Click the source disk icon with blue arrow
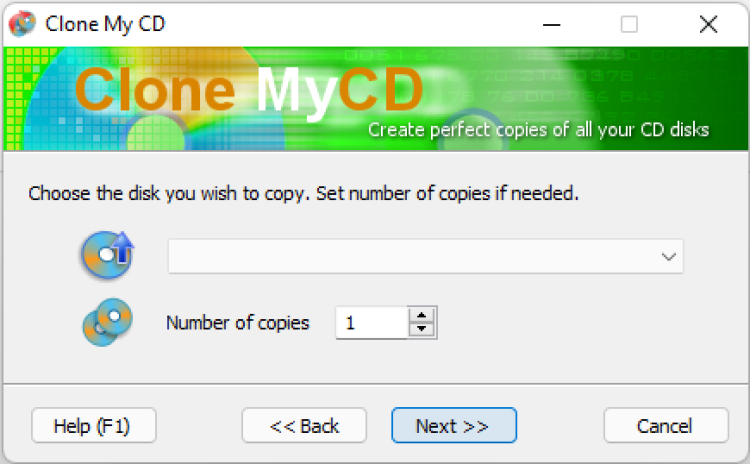The height and width of the screenshot is (464, 750). coord(107,255)
